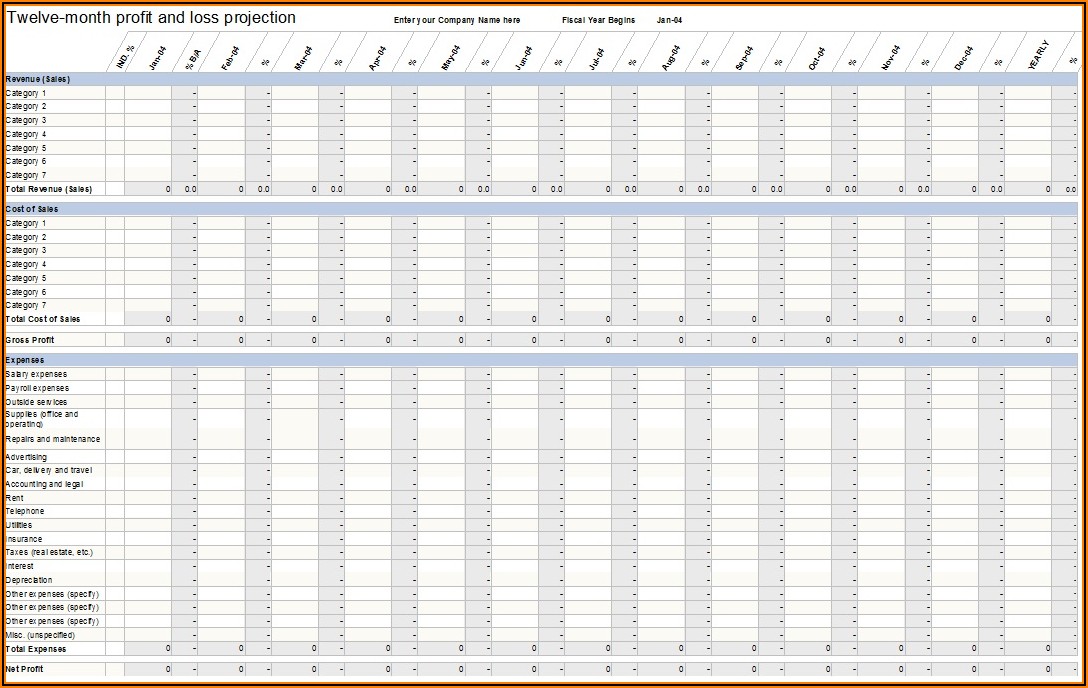This screenshot has width=1088, height=688.
Task: Click the Gross Profit row label
Action: pos(30,340)
